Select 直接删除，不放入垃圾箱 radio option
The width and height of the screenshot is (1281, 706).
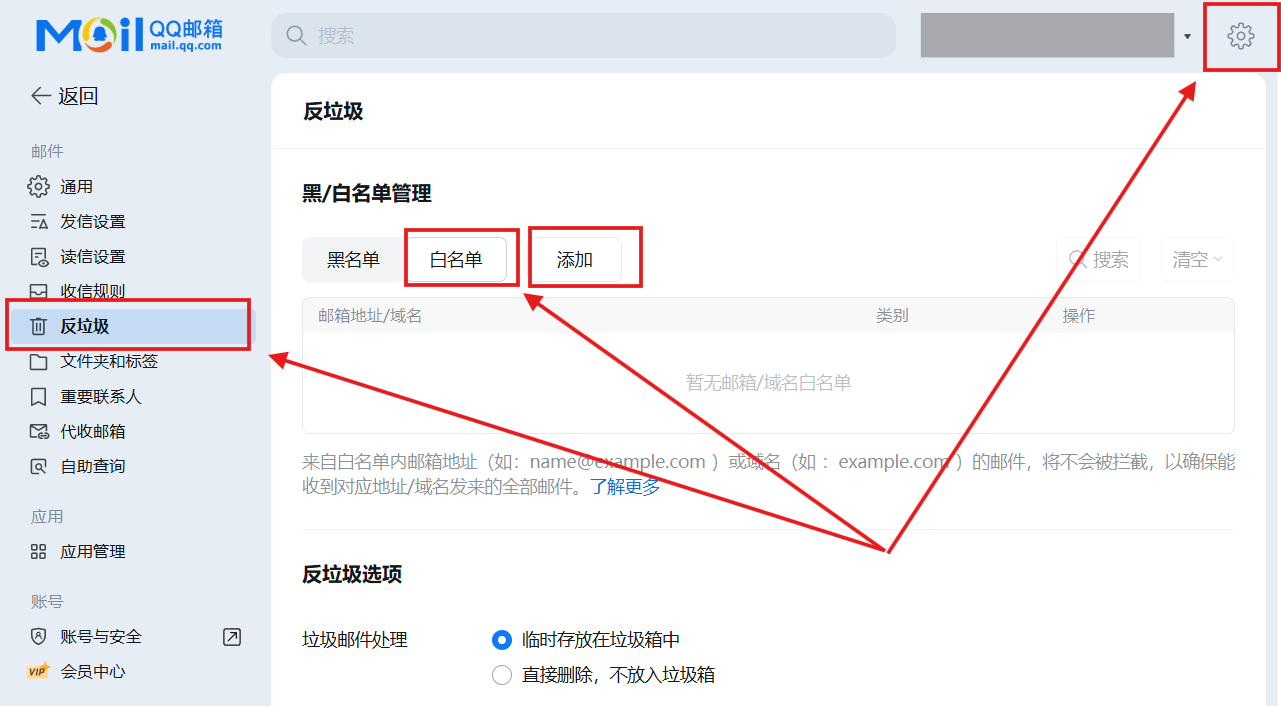point(502,675)
